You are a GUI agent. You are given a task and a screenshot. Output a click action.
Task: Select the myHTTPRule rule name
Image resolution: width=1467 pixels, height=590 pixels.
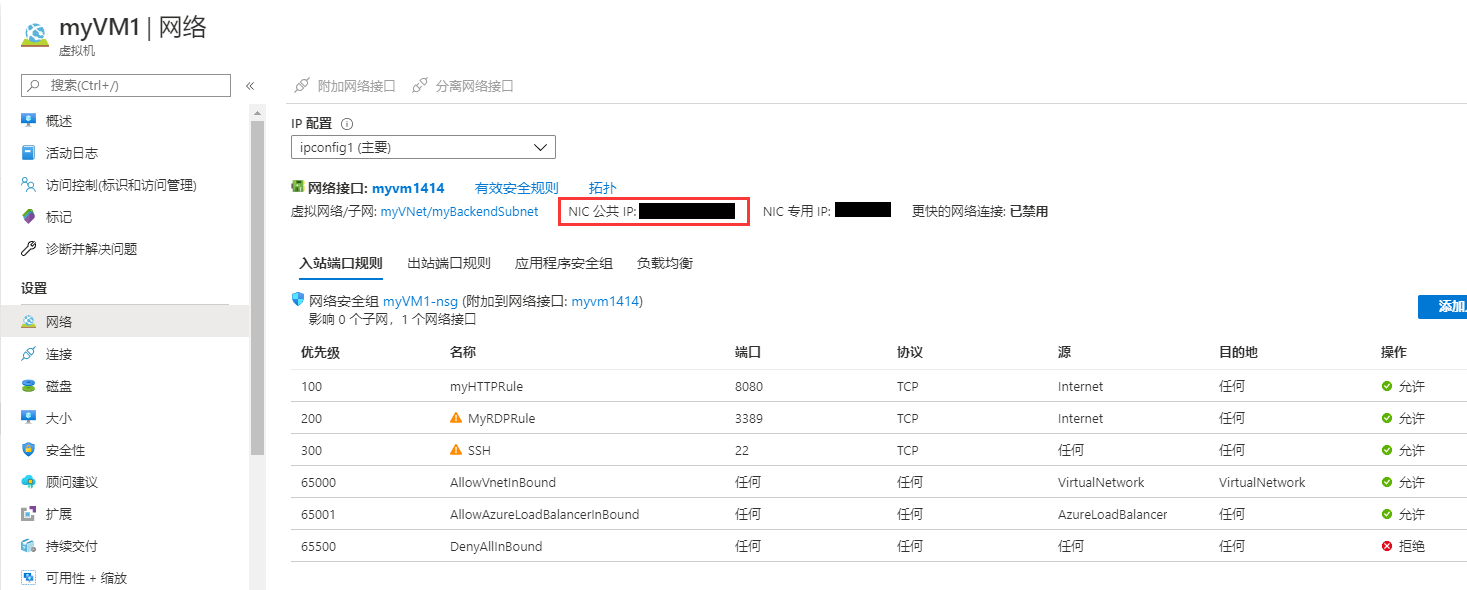[486, 386]
